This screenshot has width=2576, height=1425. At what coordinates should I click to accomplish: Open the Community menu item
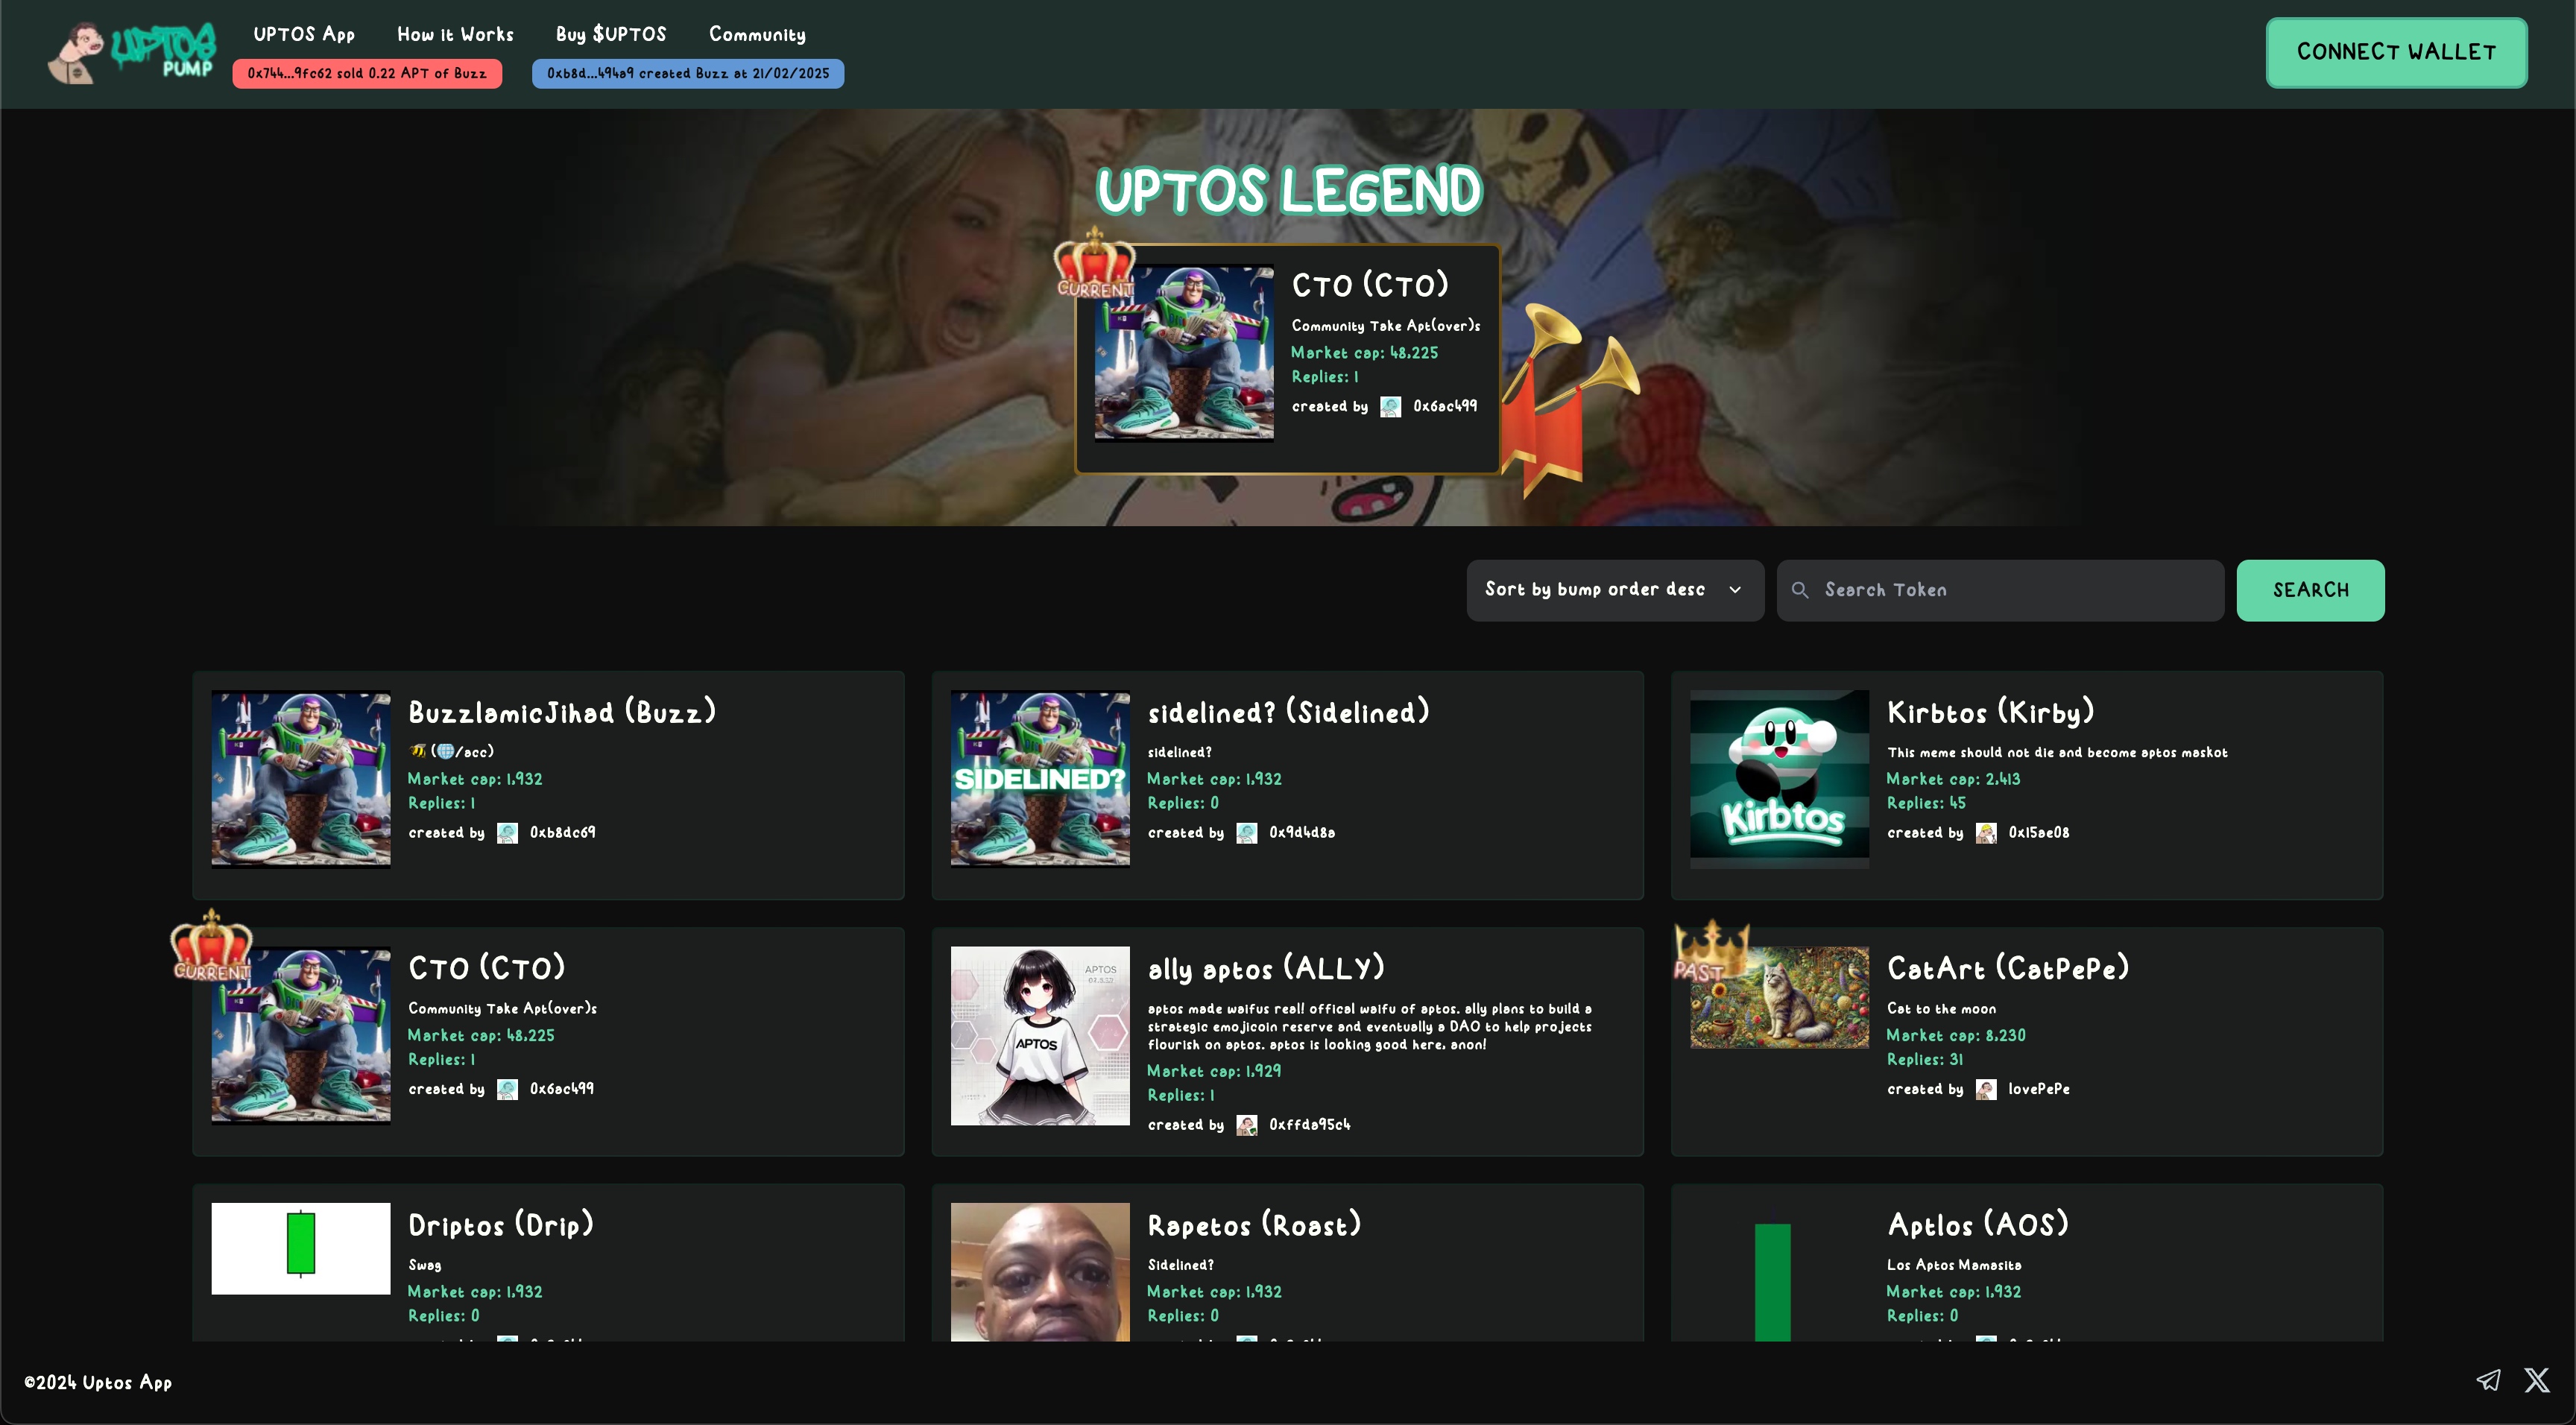tap(757, 34)
